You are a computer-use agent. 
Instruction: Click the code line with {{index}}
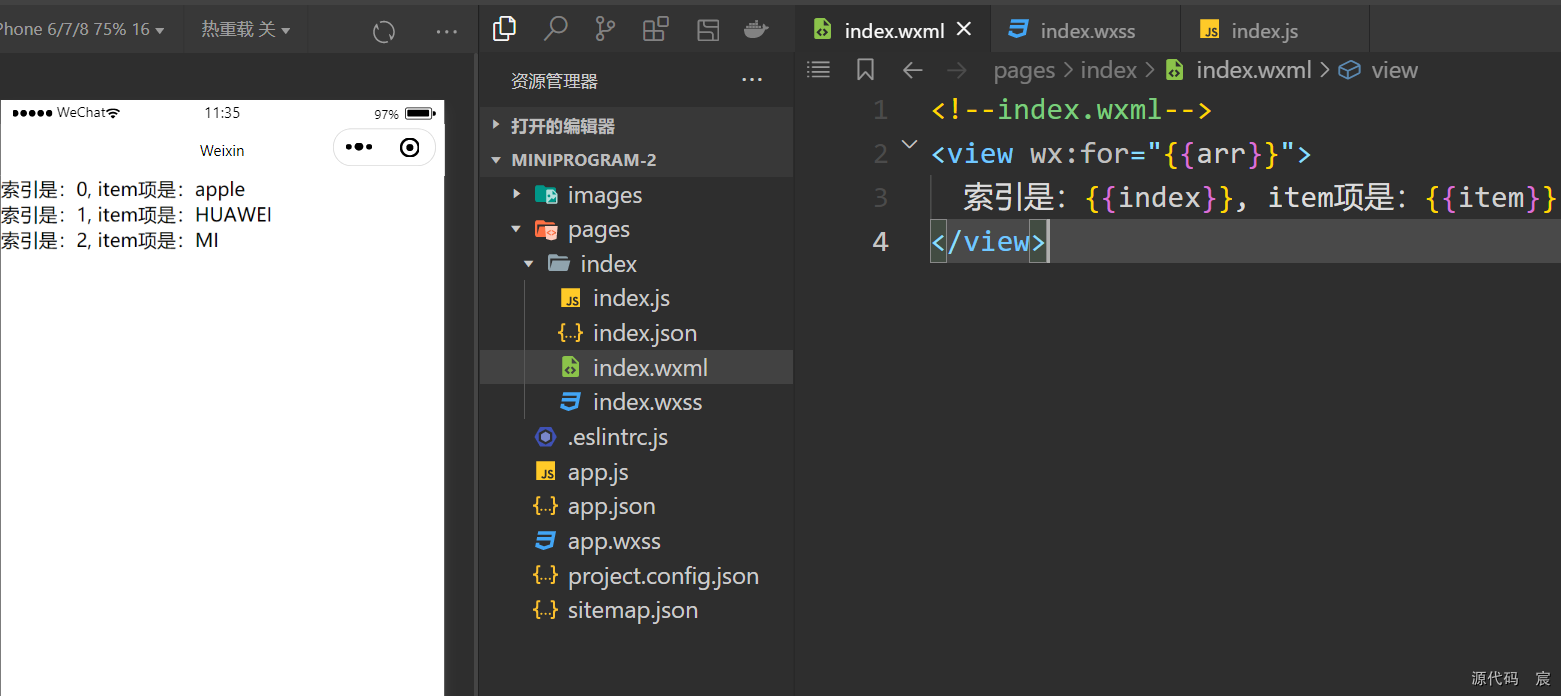tap(1260, 197)
